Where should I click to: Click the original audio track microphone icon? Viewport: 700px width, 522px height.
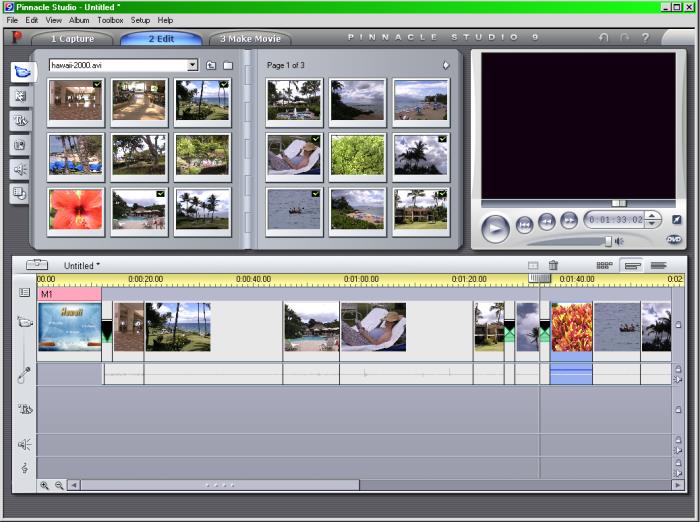24,375
